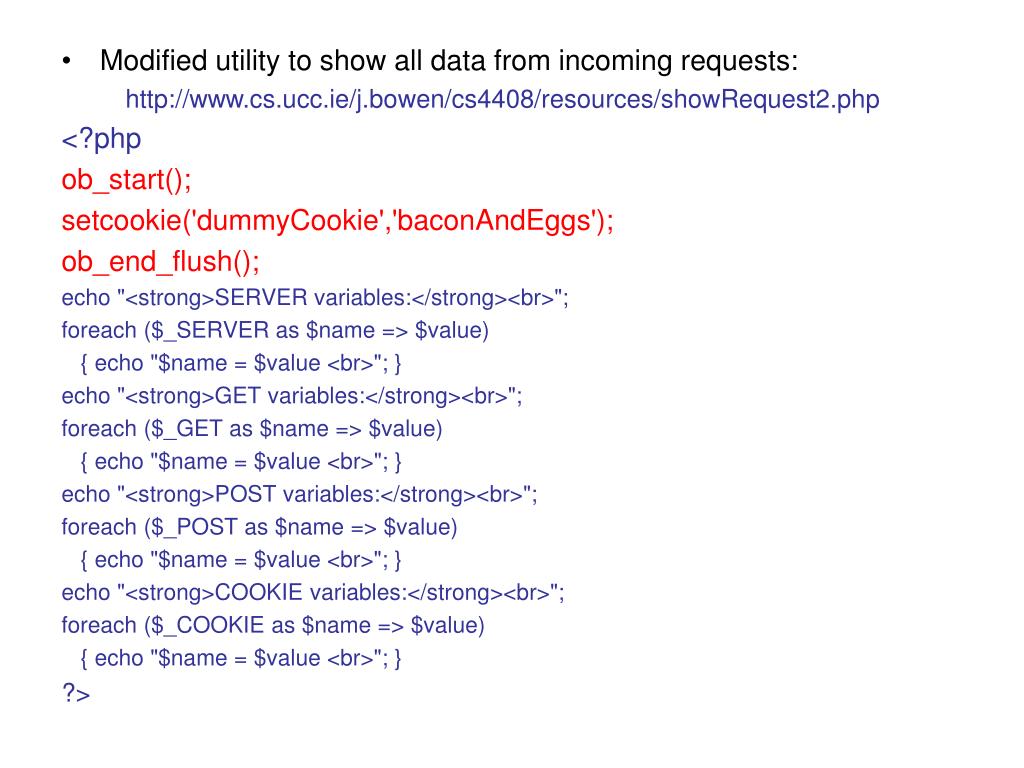Click the foreach ($_SERVER as $name) line
Image resolution: width=1024 pixels, height=768 pixels.
click(275, 330)
